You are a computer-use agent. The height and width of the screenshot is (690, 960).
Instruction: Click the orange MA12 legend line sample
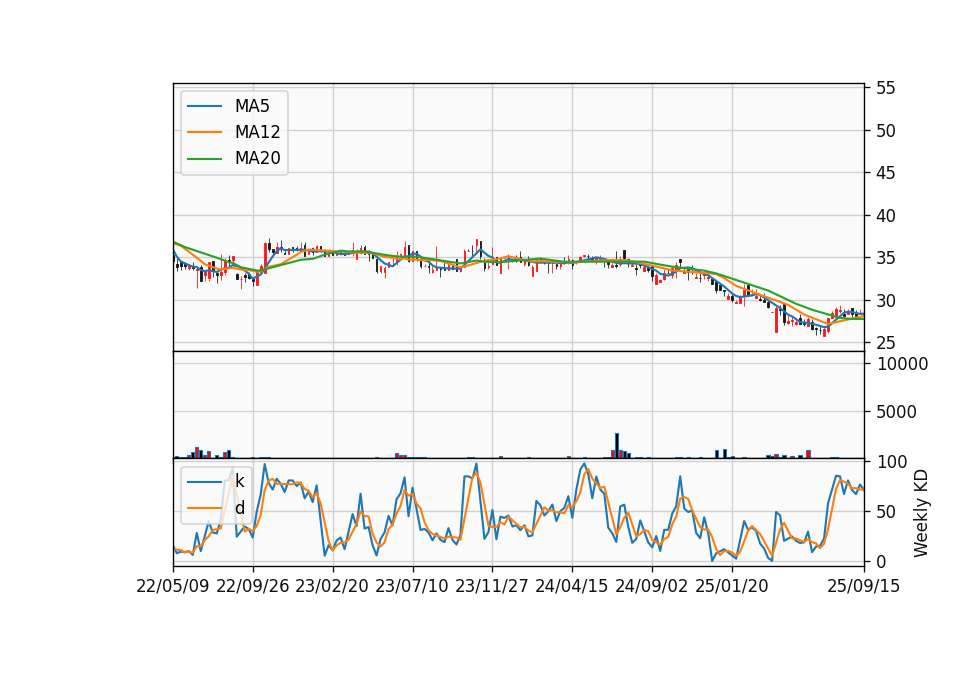(x=204, y=132)
